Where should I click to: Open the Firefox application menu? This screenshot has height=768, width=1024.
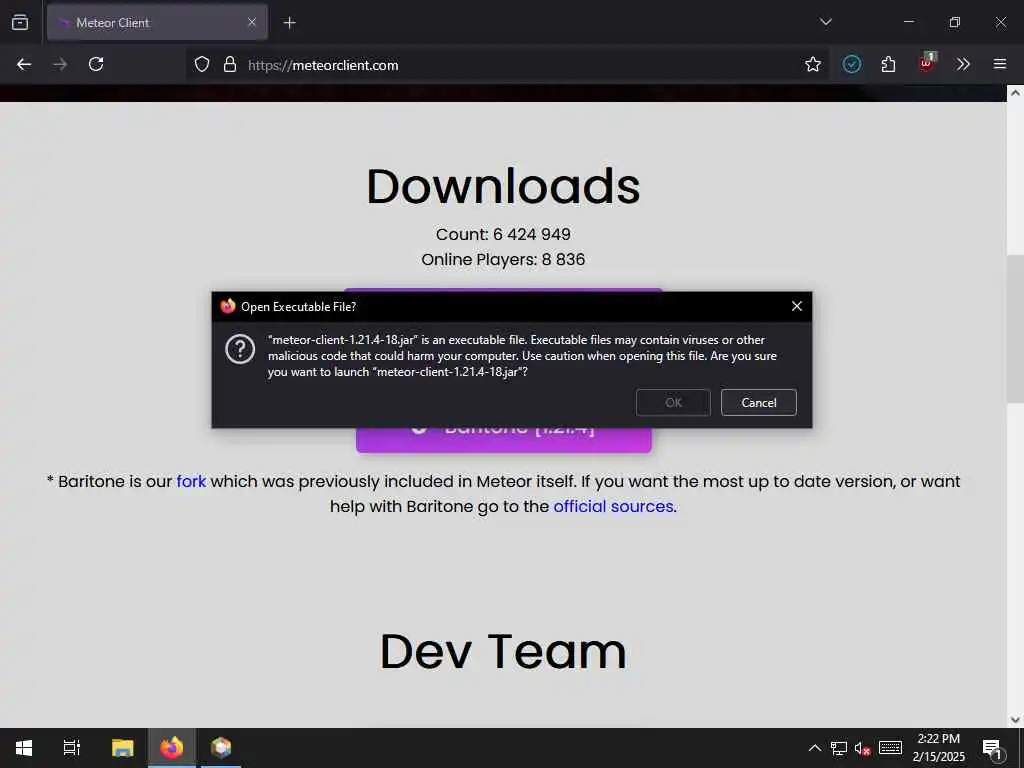pyautogui.click(x=1000, y=64)
